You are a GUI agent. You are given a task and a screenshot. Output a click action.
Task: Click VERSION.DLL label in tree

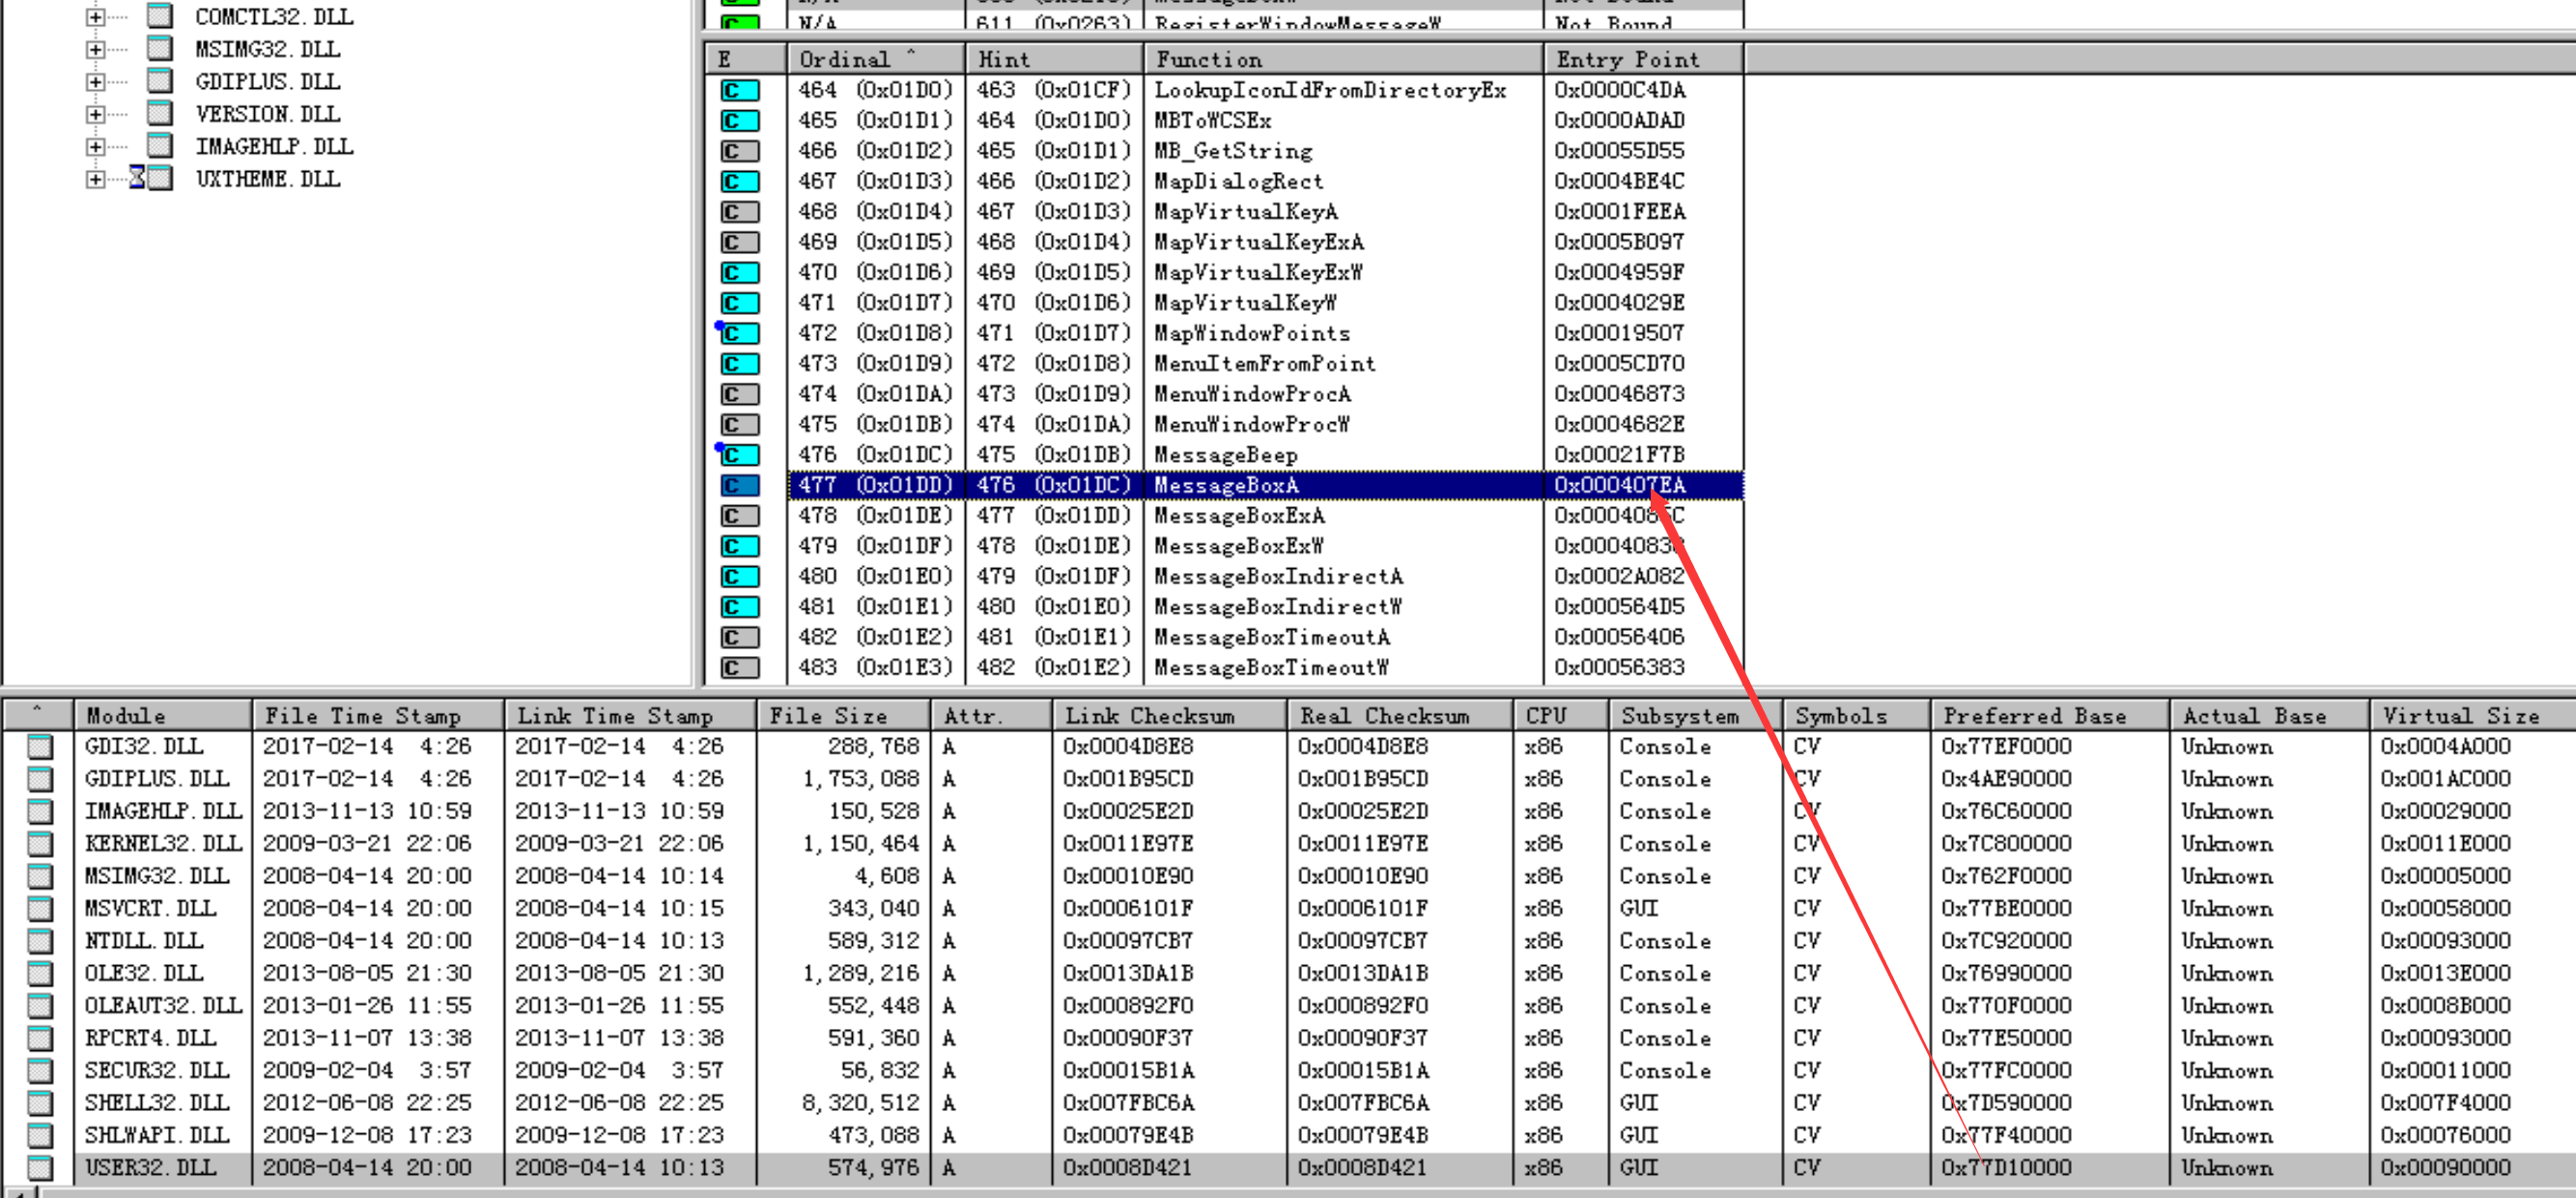(x=268, y=114)
